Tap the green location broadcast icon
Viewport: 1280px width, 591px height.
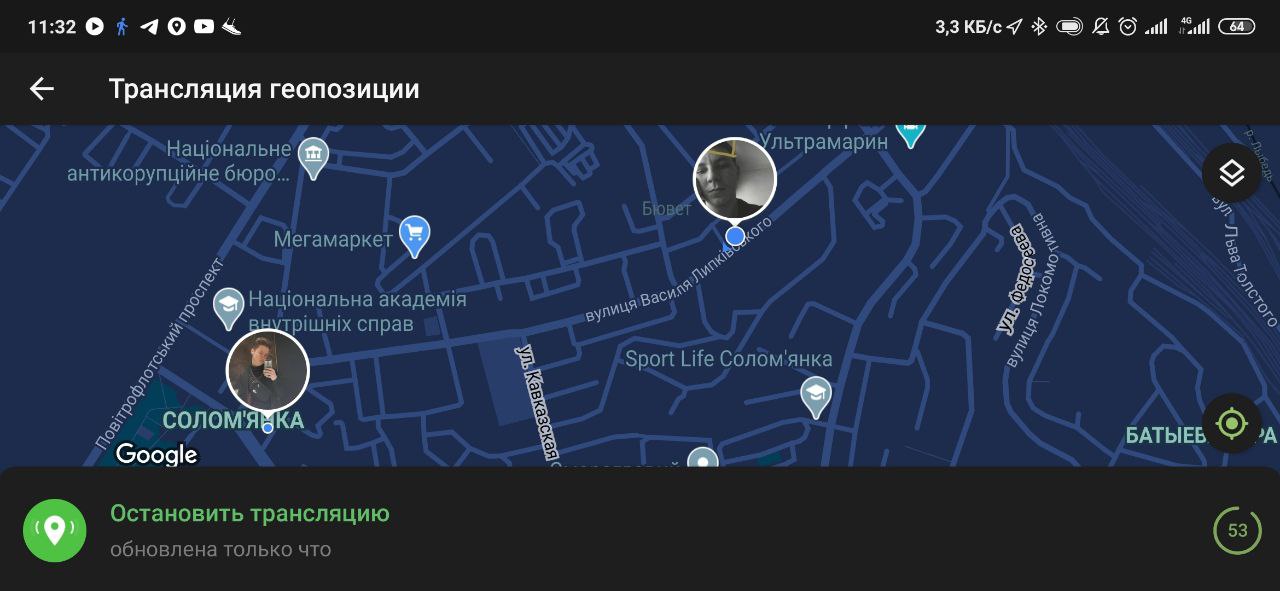click(x=54, y=530)
